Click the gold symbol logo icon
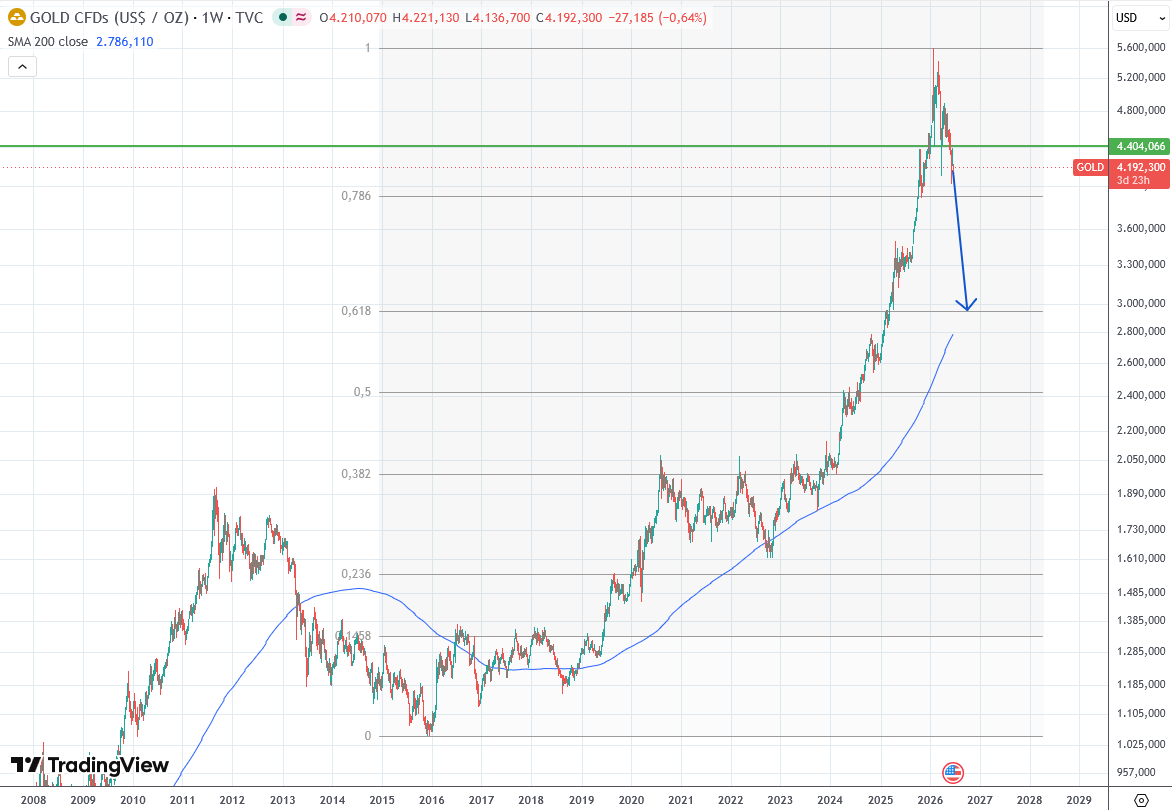The width and height of the screenshot is (1172, 810). click(16, 17)
